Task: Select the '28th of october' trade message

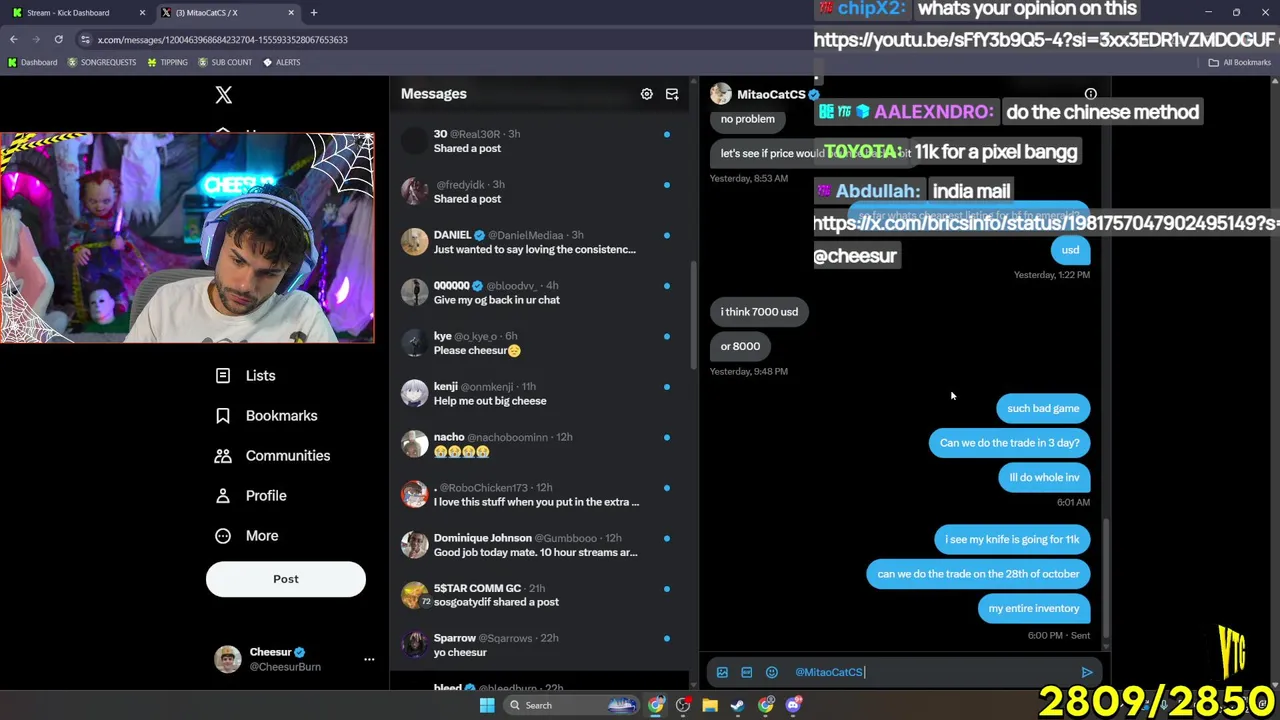Action: click(978, 574)
